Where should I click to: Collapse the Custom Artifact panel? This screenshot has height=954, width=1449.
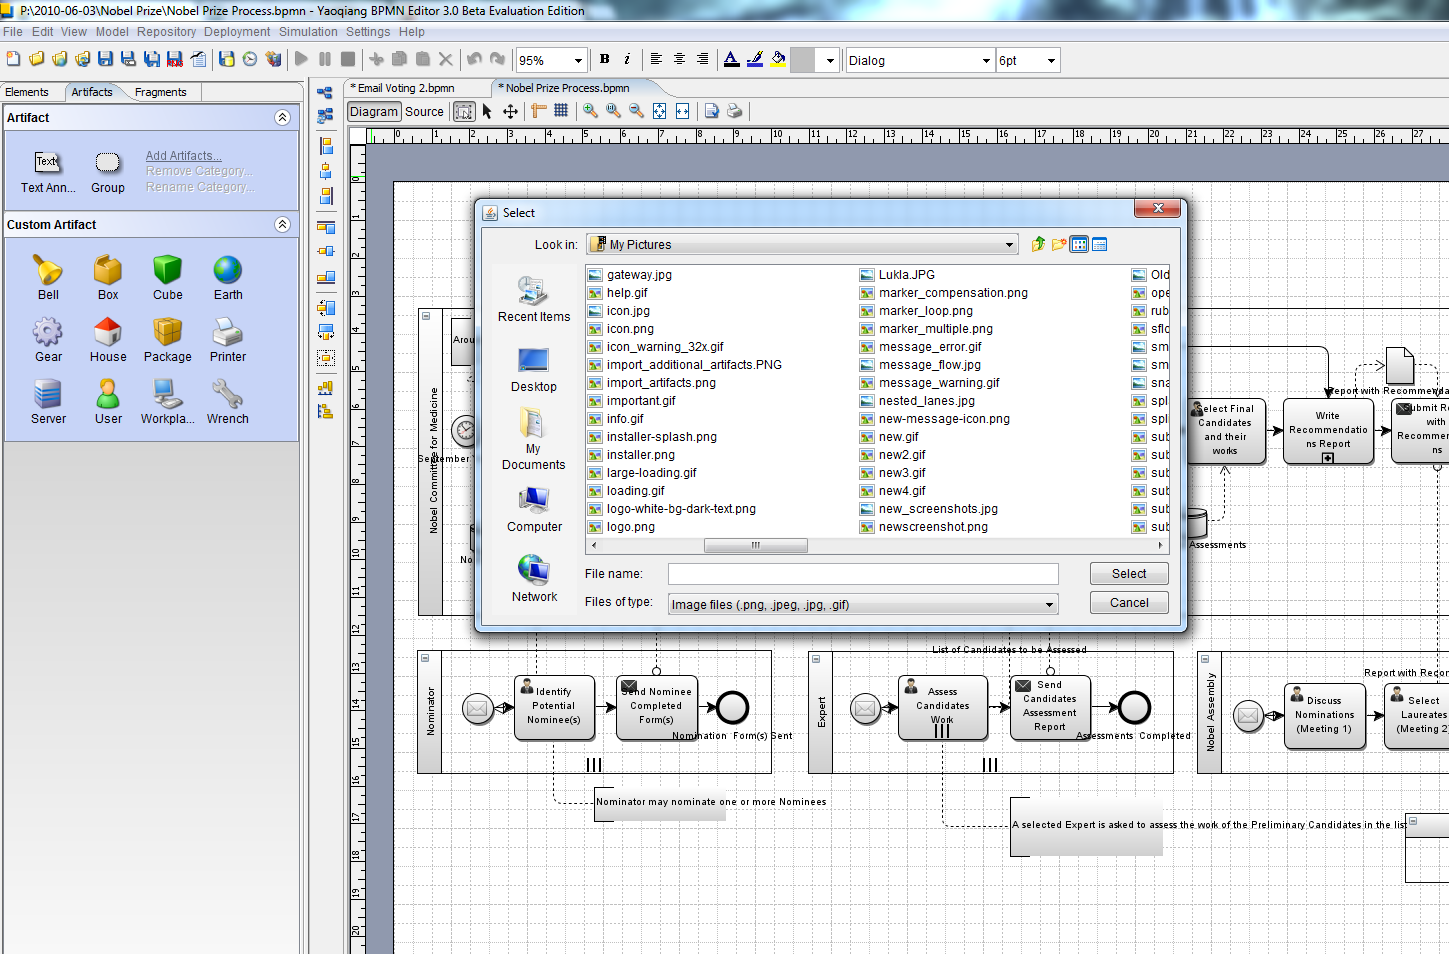(x=282, y=225)
